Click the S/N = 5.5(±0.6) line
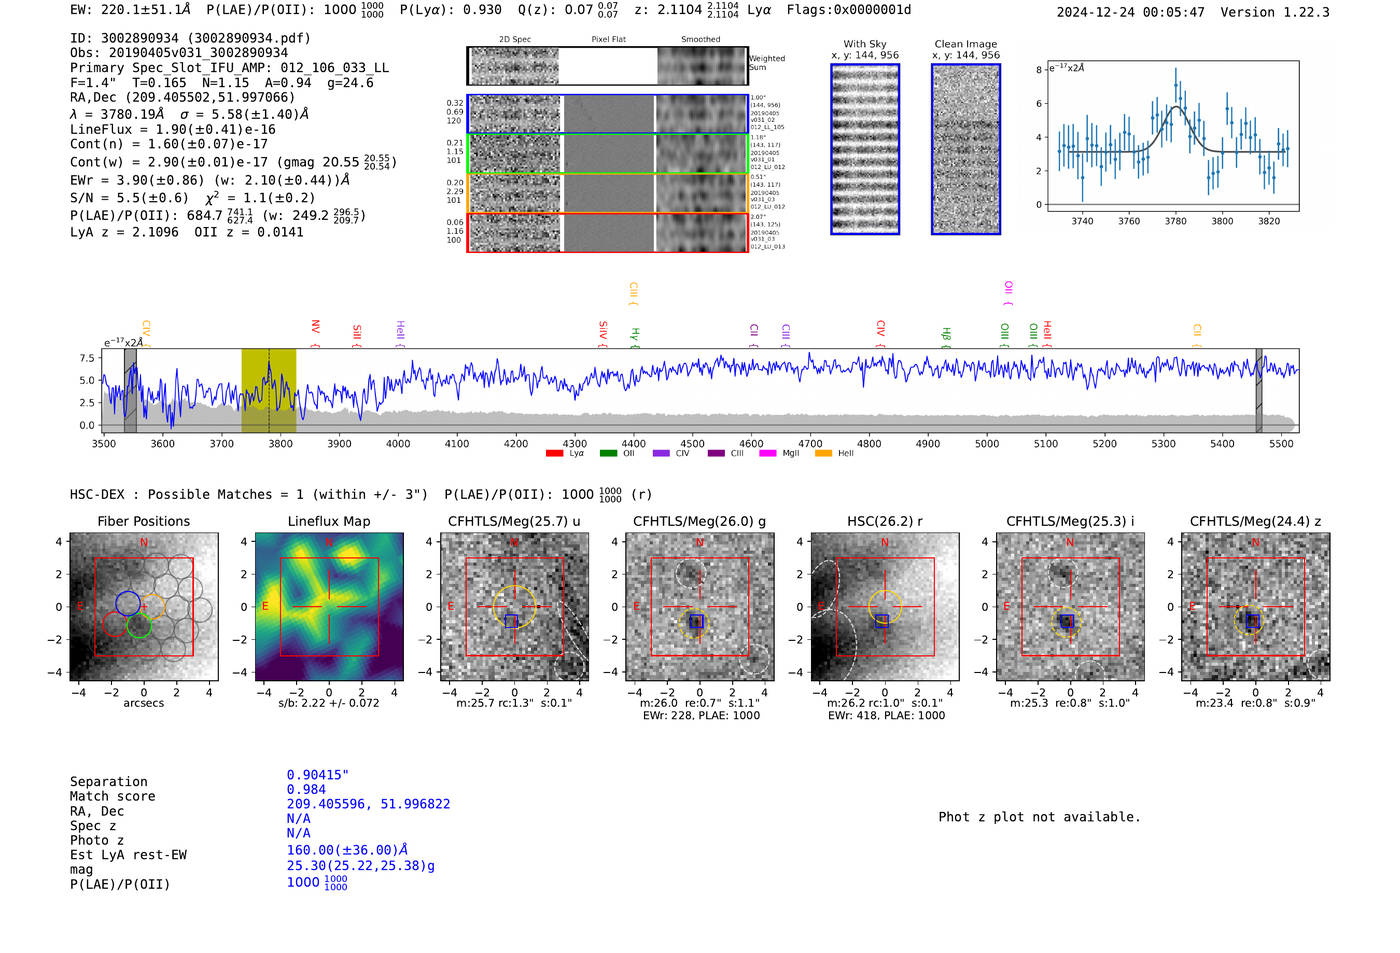1400x953 pixels. pyautogui.click(x=192, y=198)
